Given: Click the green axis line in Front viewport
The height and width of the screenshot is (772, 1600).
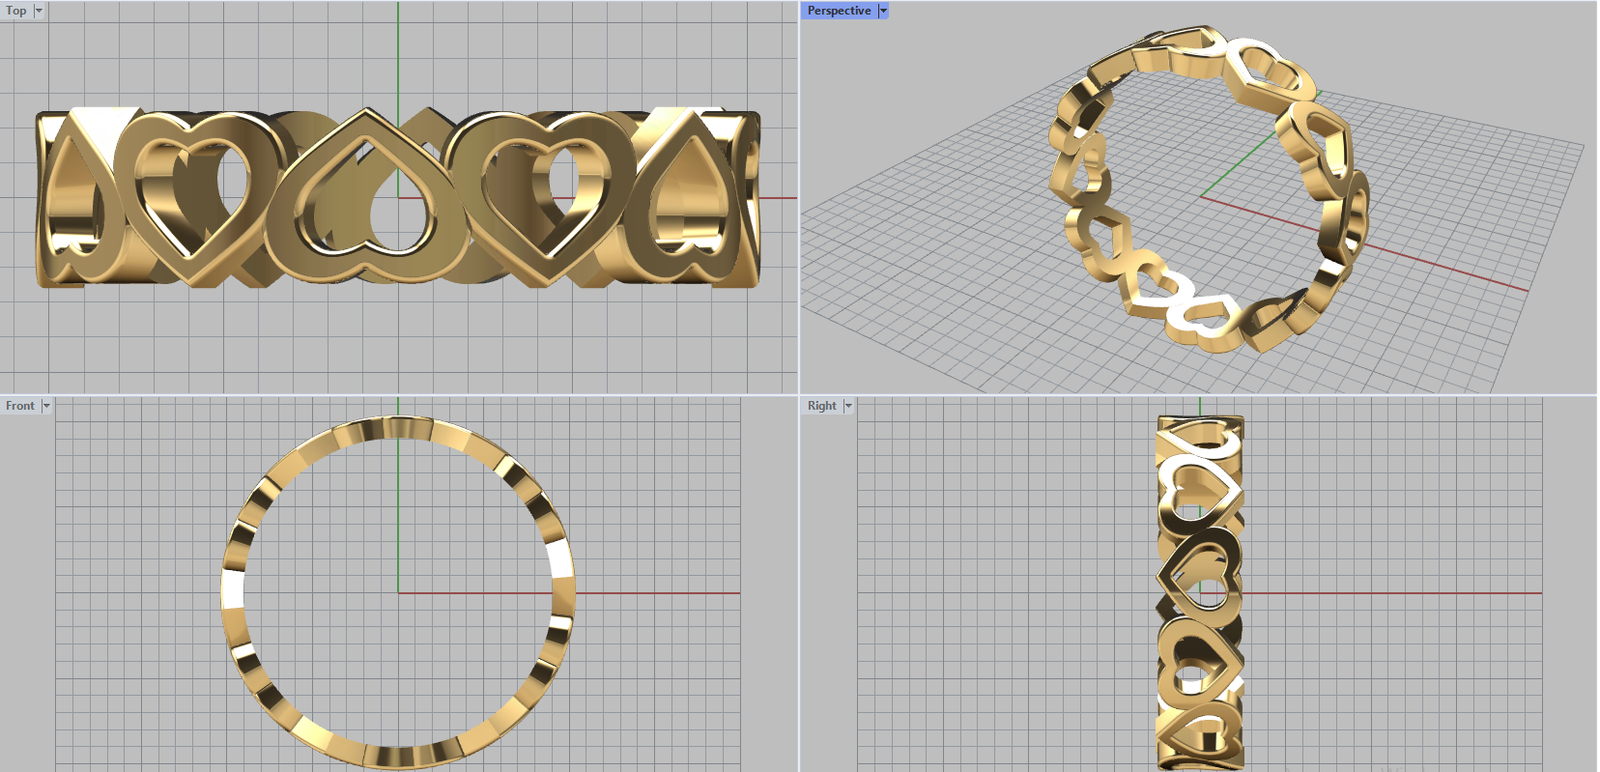Looking at the screenshot, I should click(398, 520).
